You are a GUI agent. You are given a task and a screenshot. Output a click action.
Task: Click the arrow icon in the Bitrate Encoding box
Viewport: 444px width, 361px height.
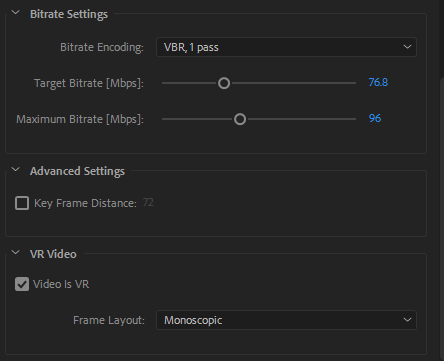coord(407,47)
